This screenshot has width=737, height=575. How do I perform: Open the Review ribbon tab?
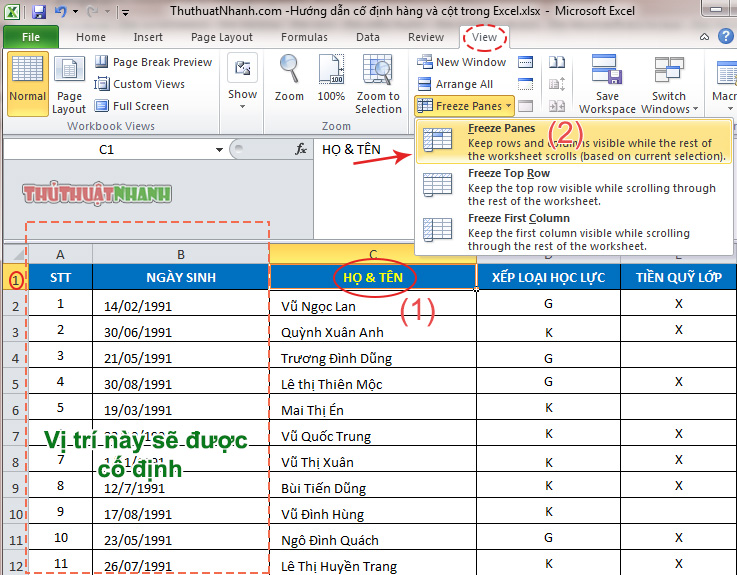tap(426, 37)
